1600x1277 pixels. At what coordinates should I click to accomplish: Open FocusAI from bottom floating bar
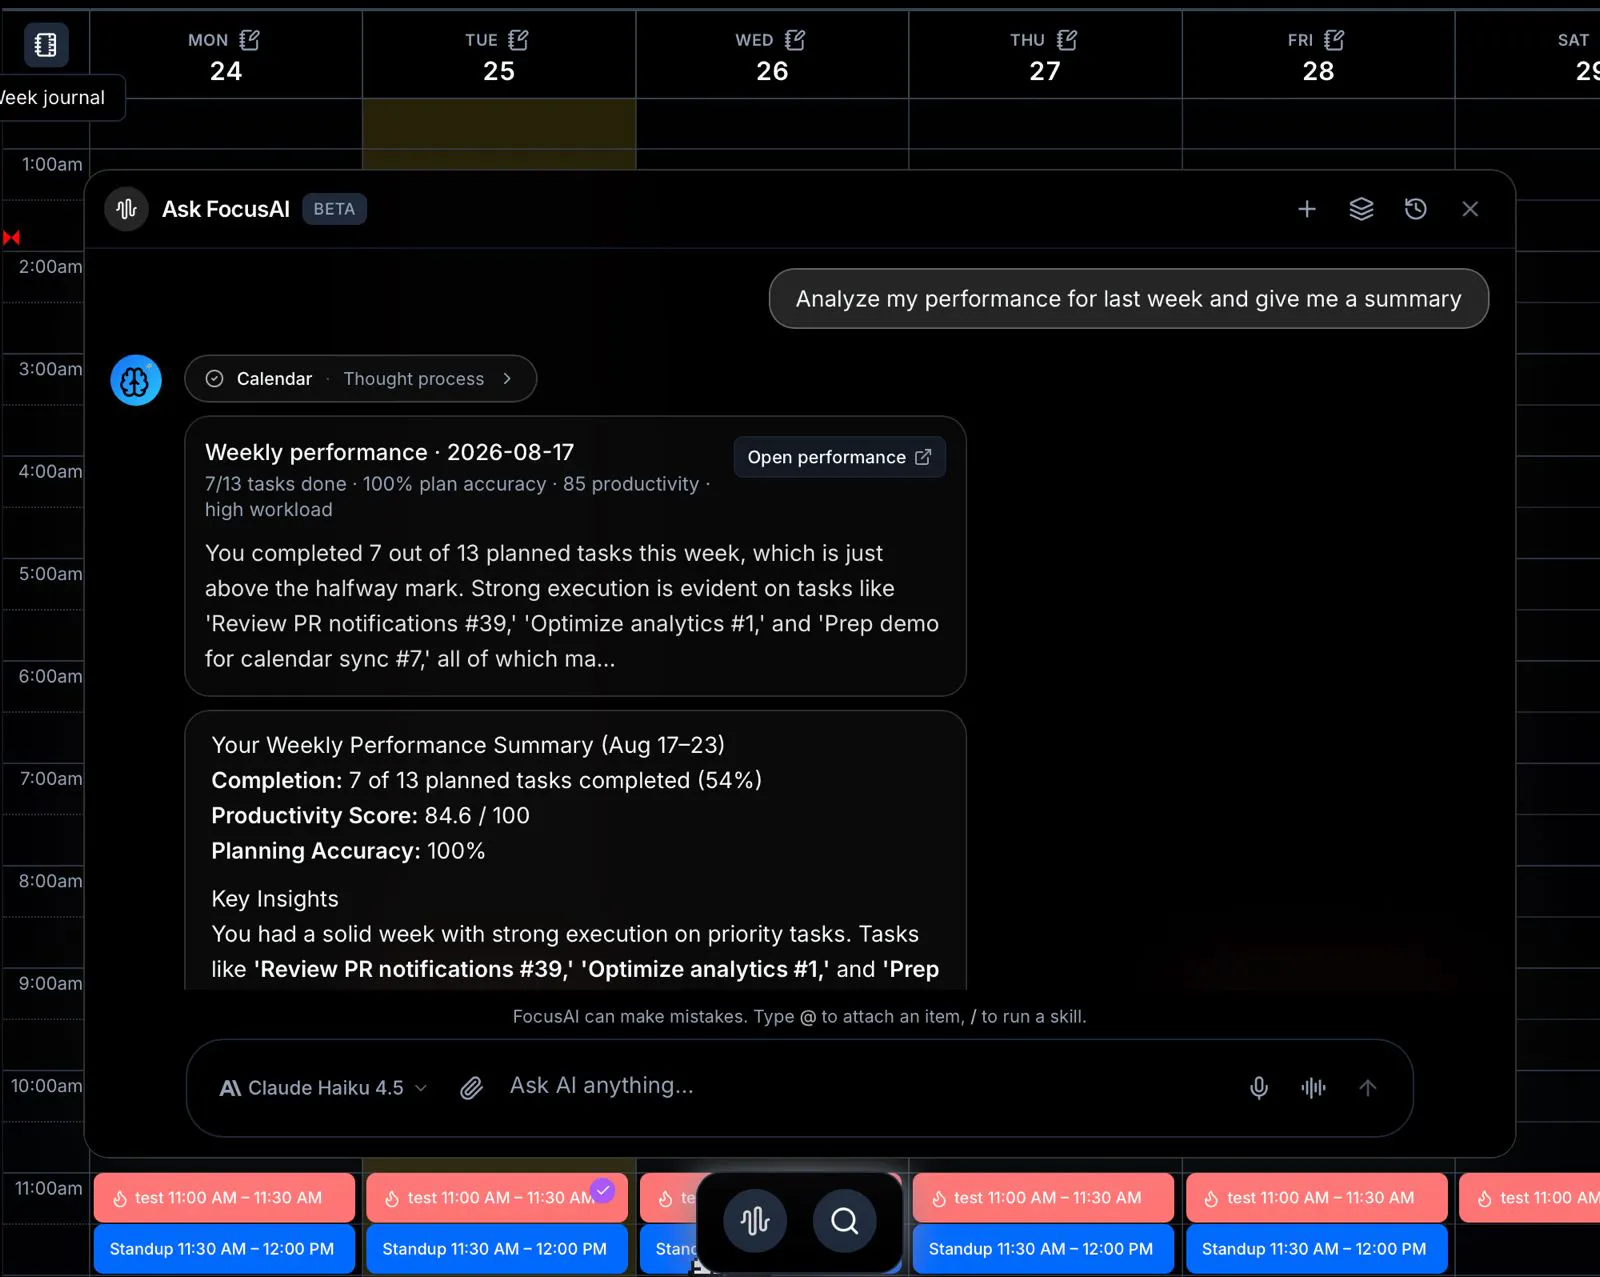[755, 1221]
